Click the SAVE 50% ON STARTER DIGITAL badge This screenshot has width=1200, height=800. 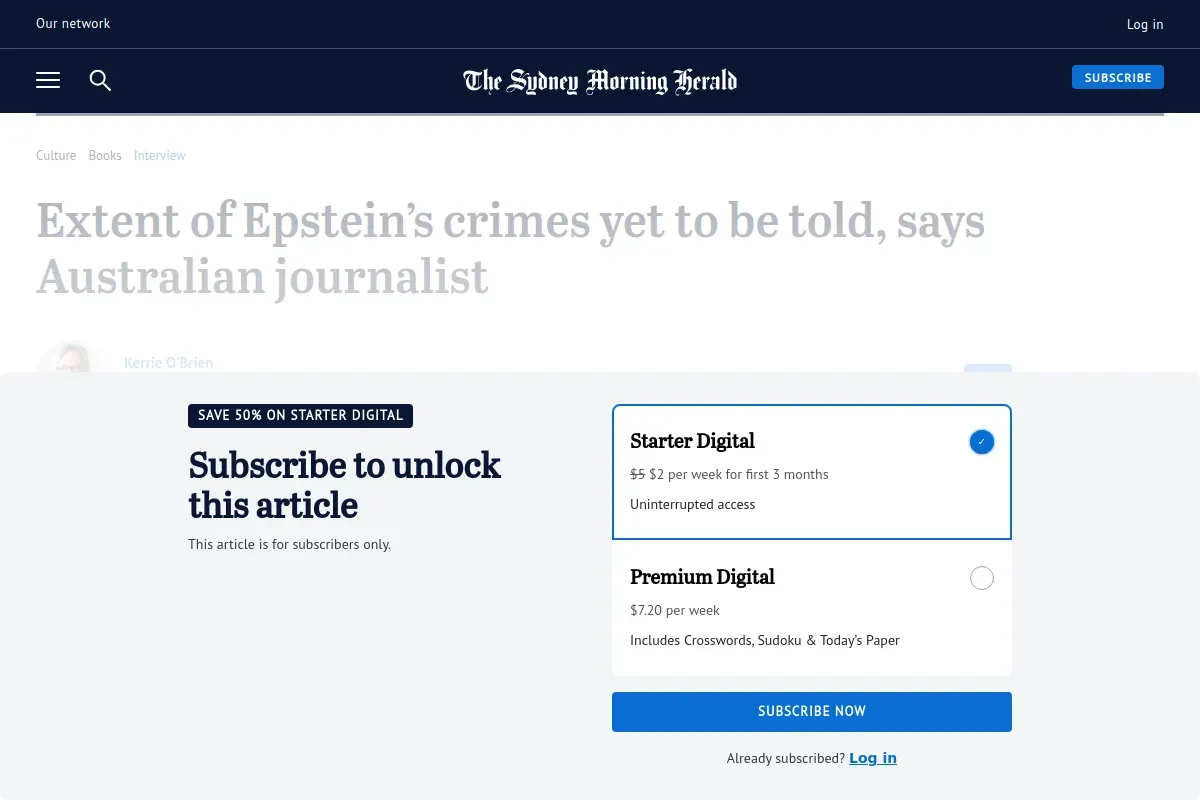(x=300, y=415)
